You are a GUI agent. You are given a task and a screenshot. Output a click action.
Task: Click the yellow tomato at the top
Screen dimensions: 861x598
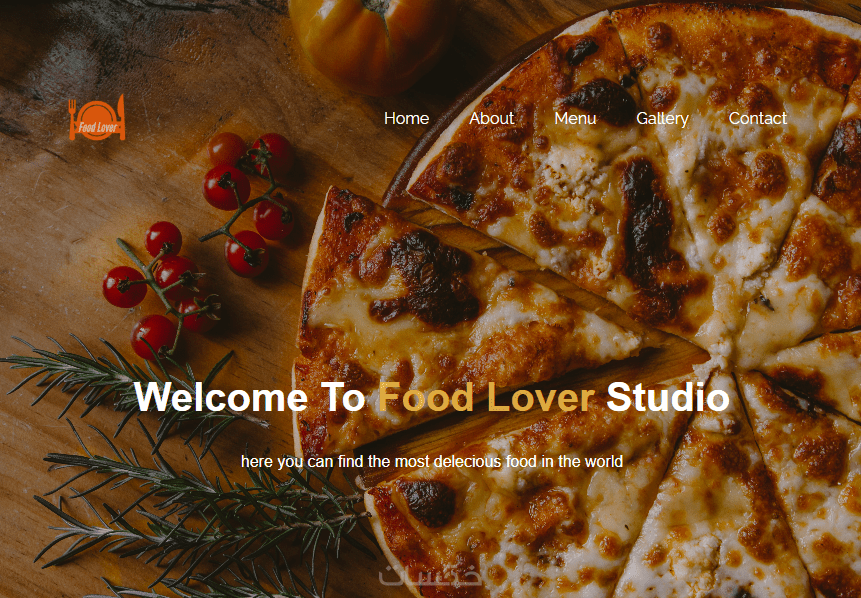pos(372,44)
